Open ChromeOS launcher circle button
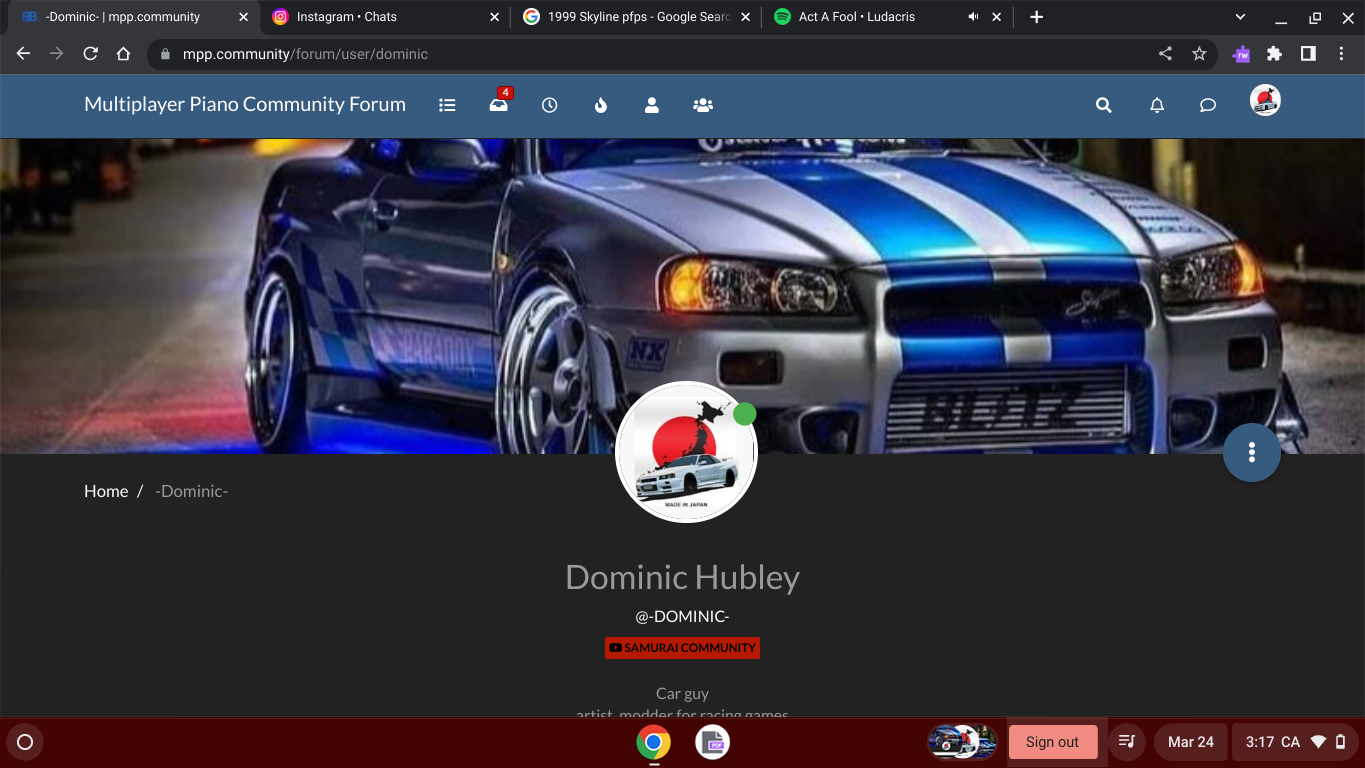The width and height of the screenshot is (1365, 768). (25, 742)
